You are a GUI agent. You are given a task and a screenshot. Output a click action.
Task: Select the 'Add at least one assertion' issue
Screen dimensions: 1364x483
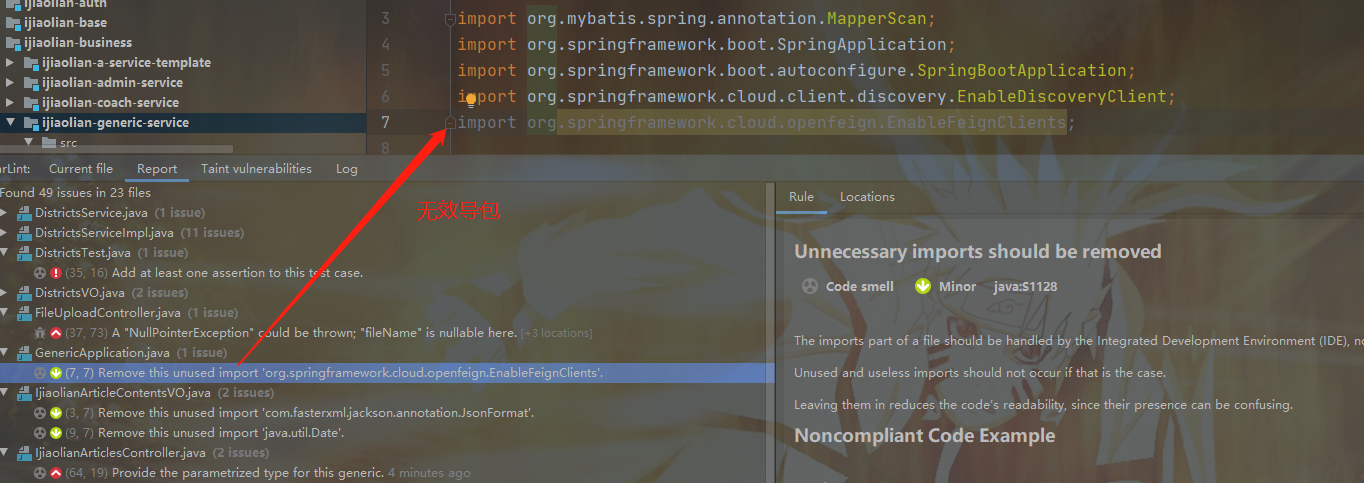coord(238,273)
